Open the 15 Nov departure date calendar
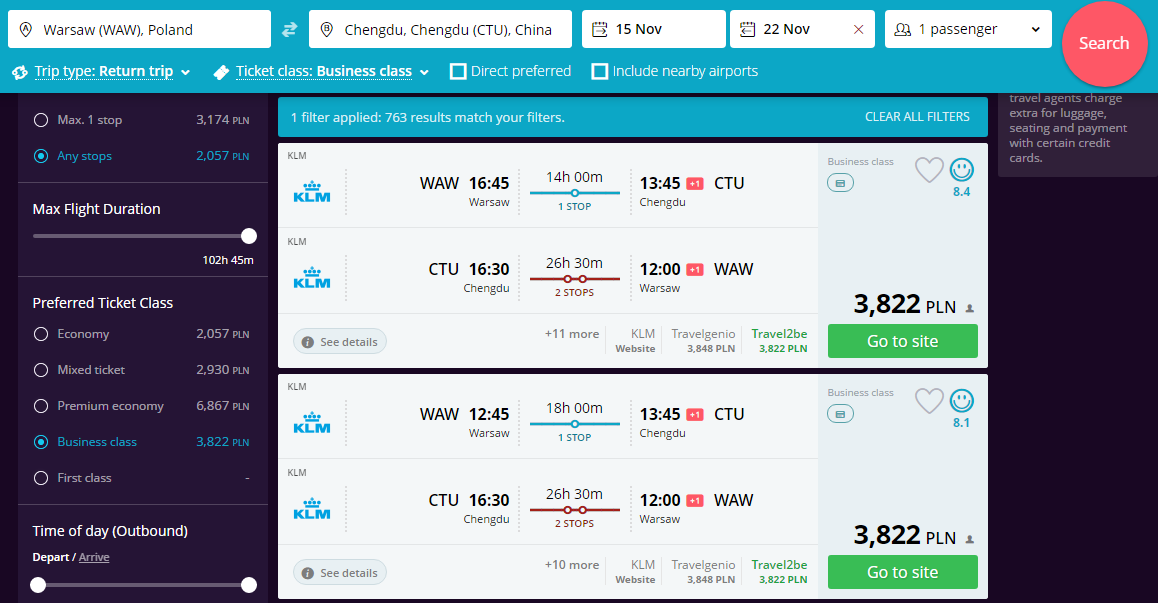 [654, 29]
